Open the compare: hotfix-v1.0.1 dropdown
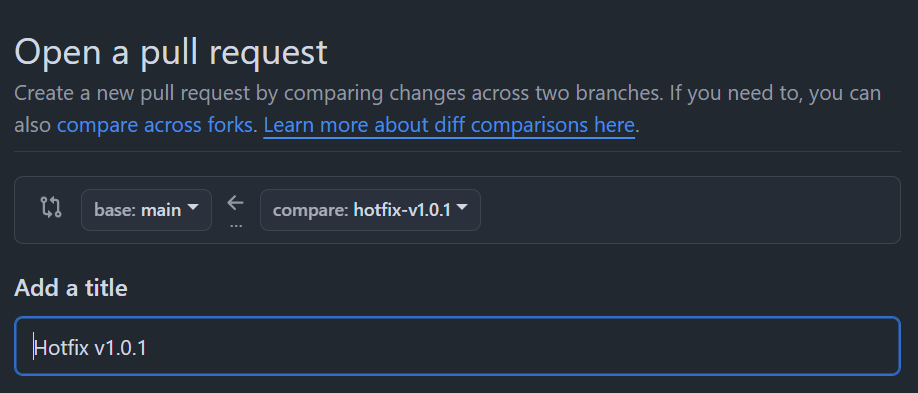 (x=370, y=210)
